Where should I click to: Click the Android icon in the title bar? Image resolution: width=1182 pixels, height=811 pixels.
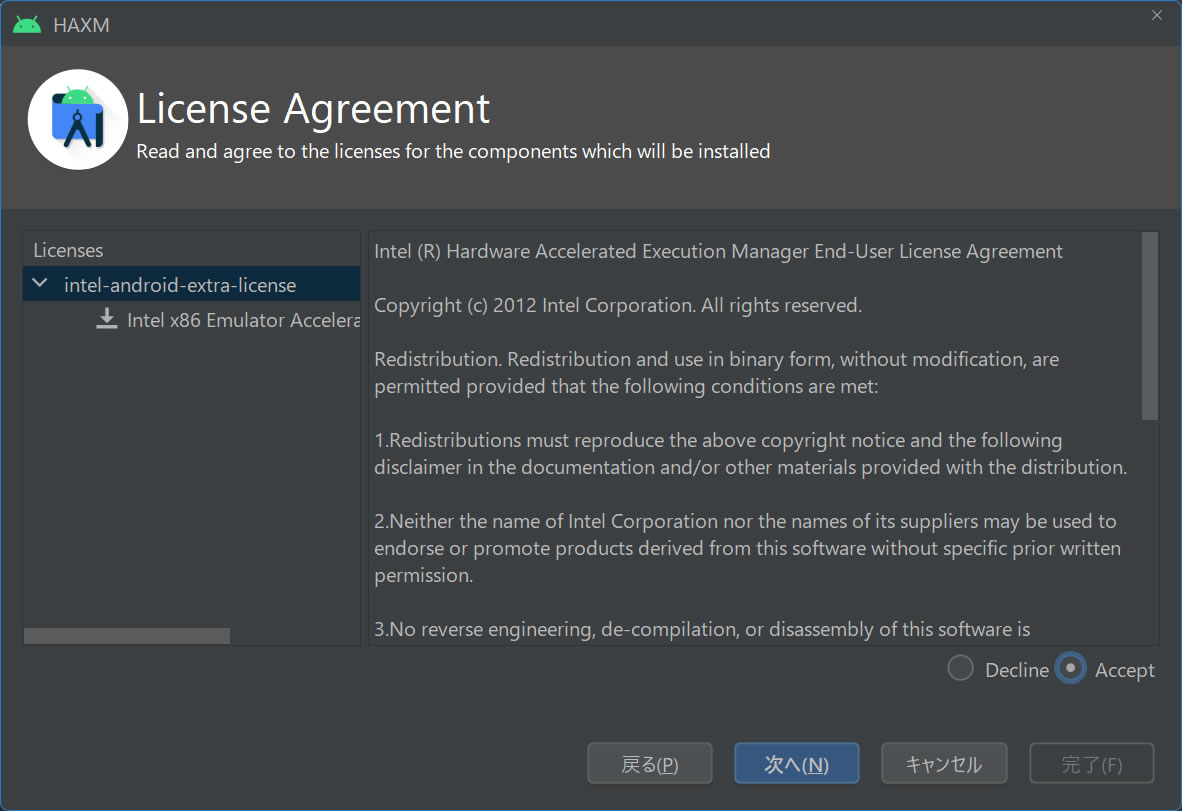pos(27,25)
